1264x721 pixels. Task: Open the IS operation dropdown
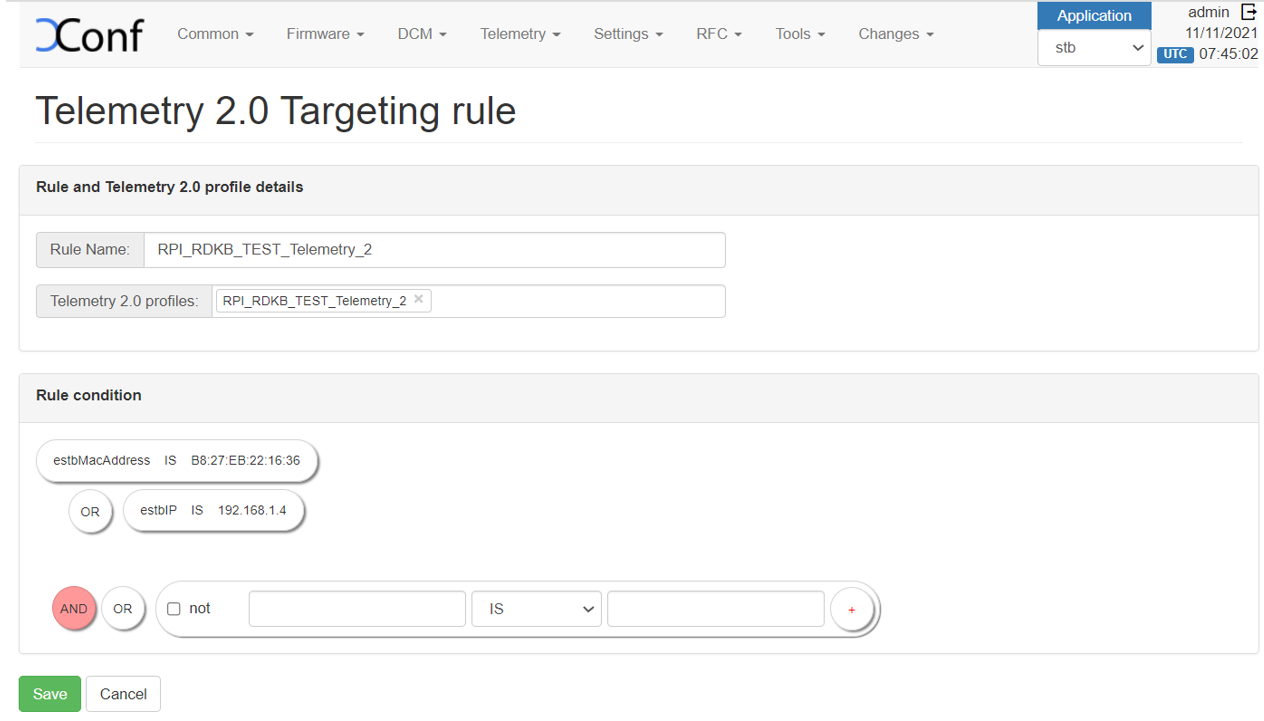tap(536, 609)
